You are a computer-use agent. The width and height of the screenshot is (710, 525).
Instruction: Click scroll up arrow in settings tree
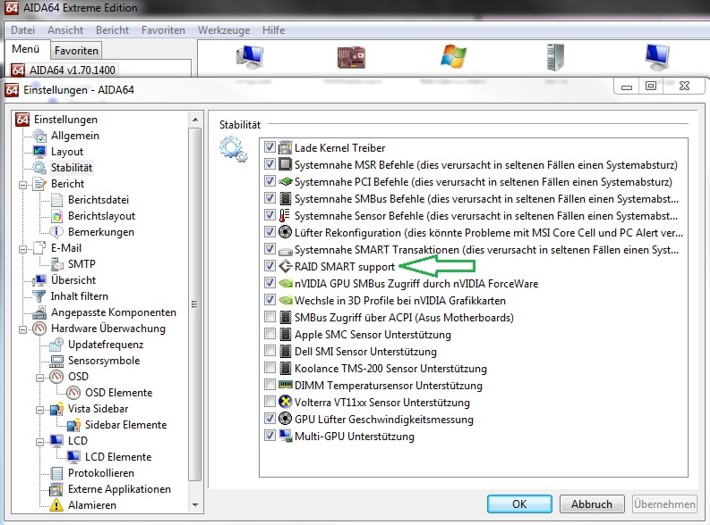195,120
